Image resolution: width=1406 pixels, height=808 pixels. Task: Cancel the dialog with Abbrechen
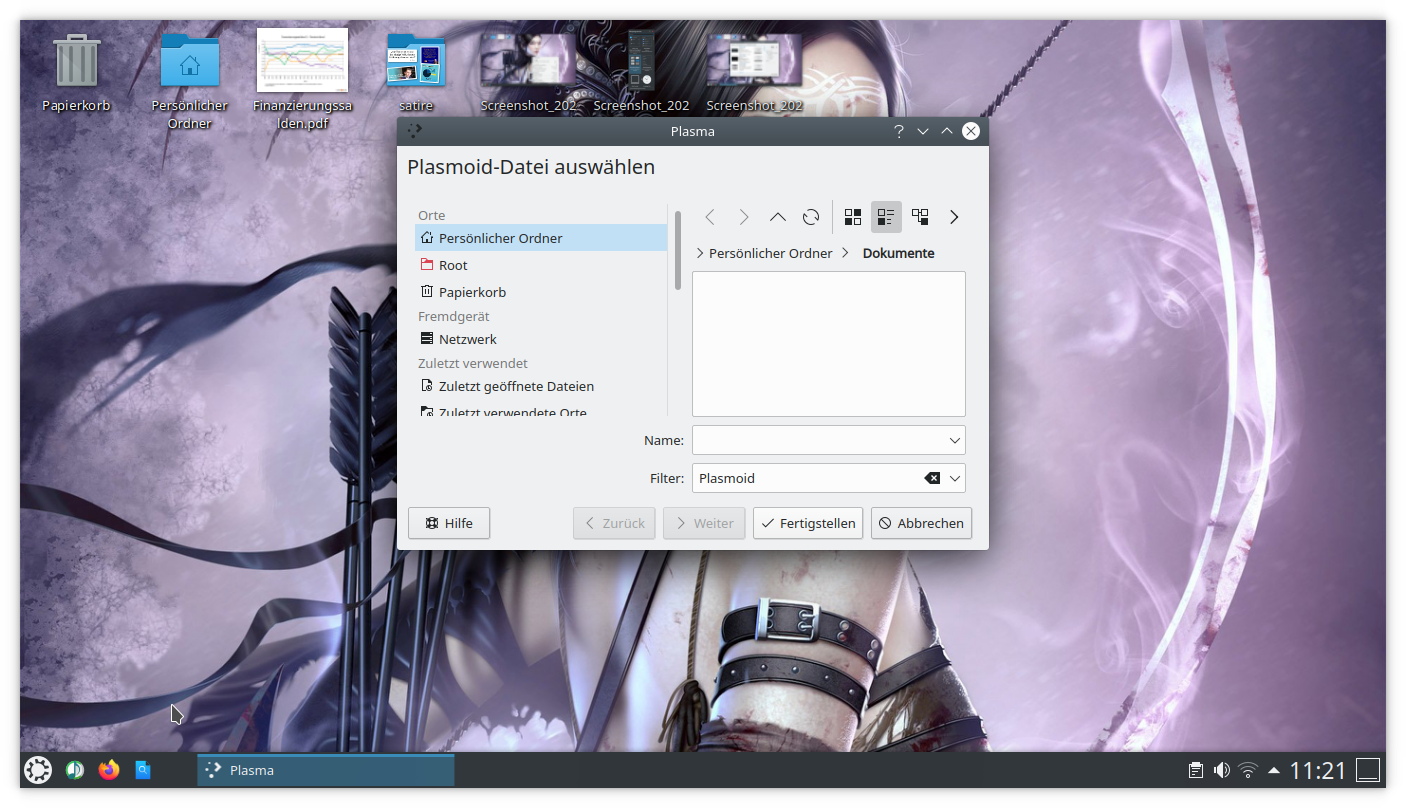pos(921,523)
